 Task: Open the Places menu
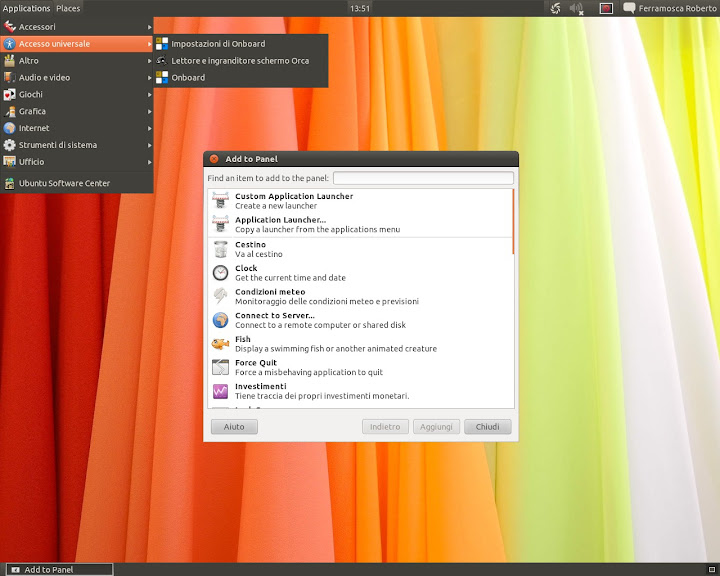[x=68, y=8]
